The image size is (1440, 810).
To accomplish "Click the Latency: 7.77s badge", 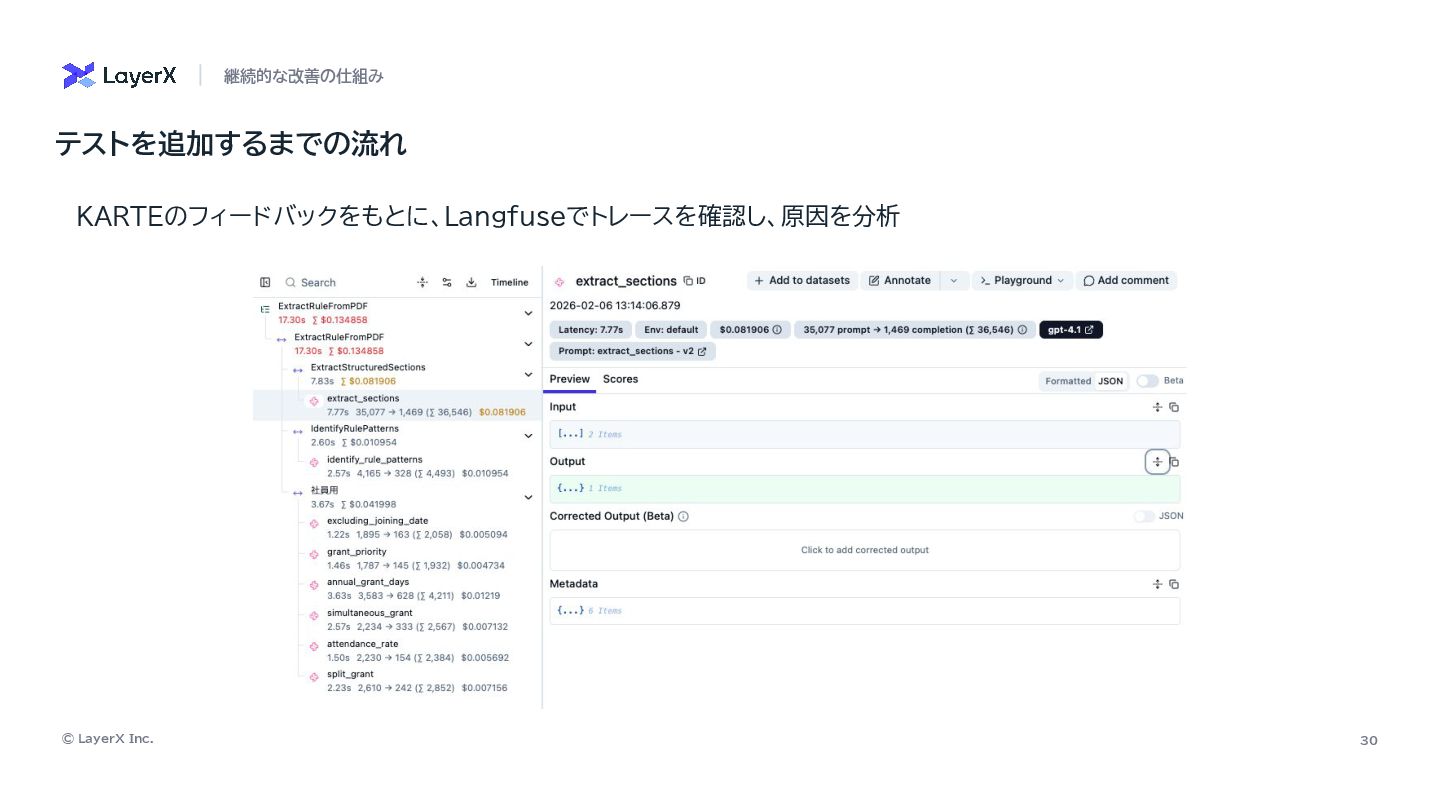I will [x=590, y=329].
